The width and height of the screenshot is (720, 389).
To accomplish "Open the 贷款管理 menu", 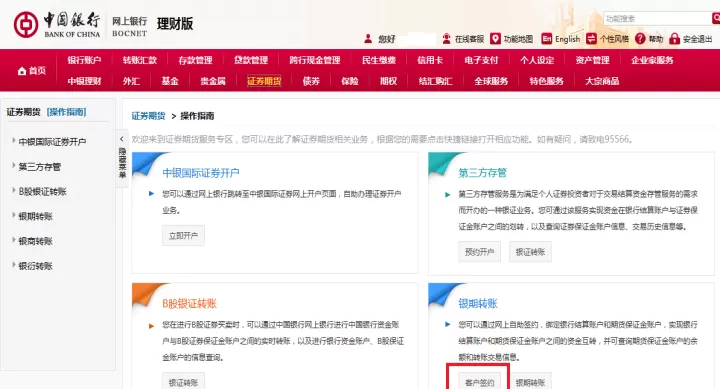I will [x=251, y=60].
